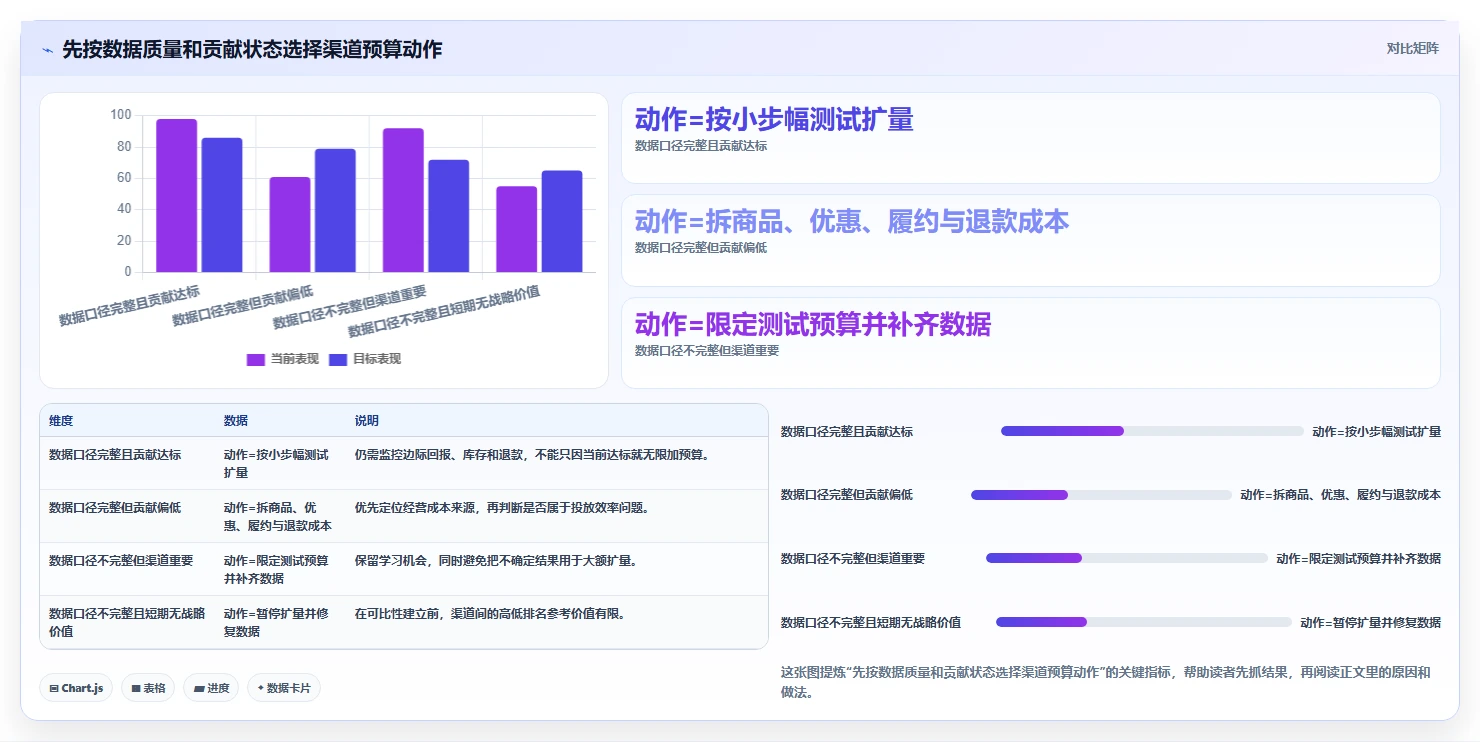This screenshot has width=1480, height=742.
Task: Click the progress value 动作=暂停扩量并修复数据
Action: tap(1371, 622)
